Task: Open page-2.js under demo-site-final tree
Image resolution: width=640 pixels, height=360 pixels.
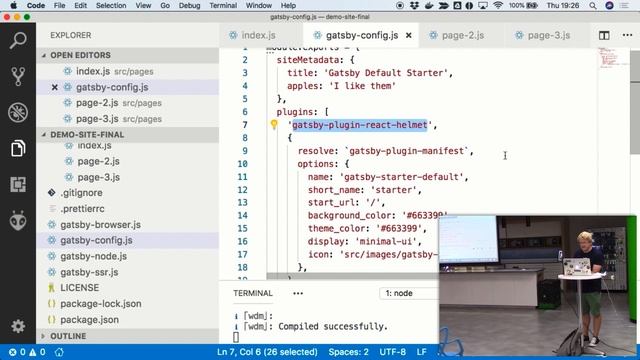Action: click(127, 161)
